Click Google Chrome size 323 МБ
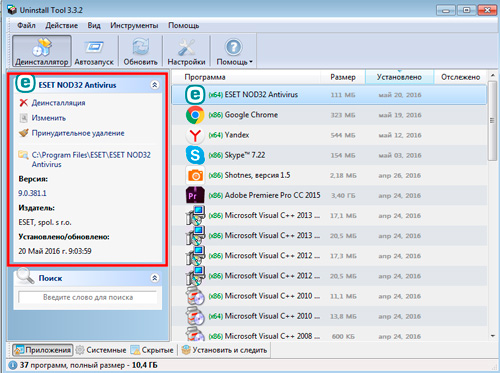 pyautogui.click(x=343, y=115)
